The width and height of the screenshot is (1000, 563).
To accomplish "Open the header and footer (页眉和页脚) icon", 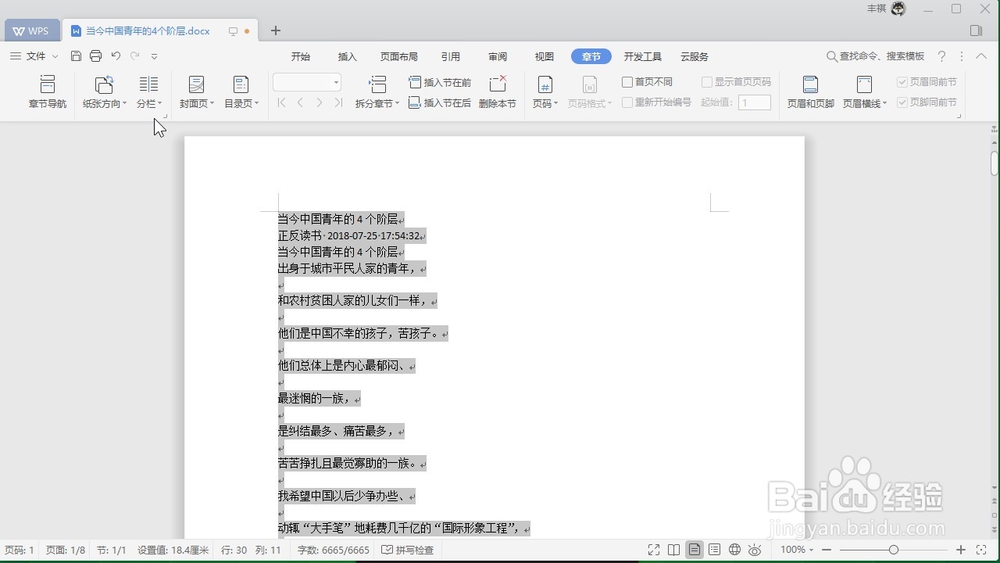I will pyautogui.click(x=810, y=85).
